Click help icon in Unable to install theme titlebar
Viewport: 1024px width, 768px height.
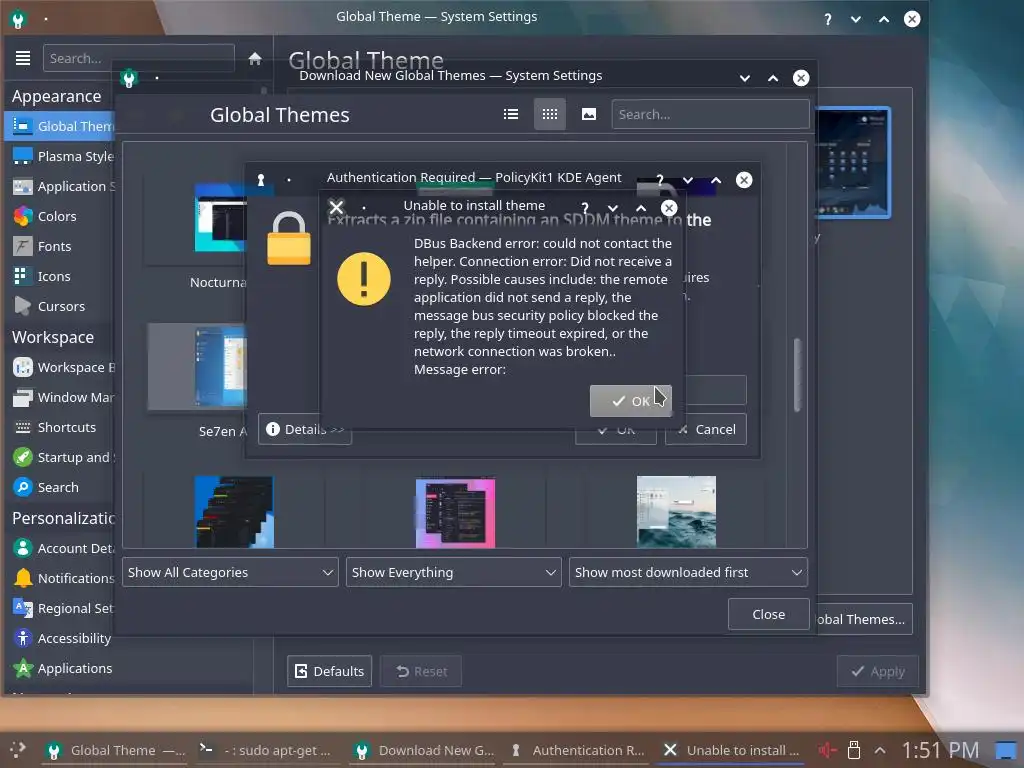[584, 208]
